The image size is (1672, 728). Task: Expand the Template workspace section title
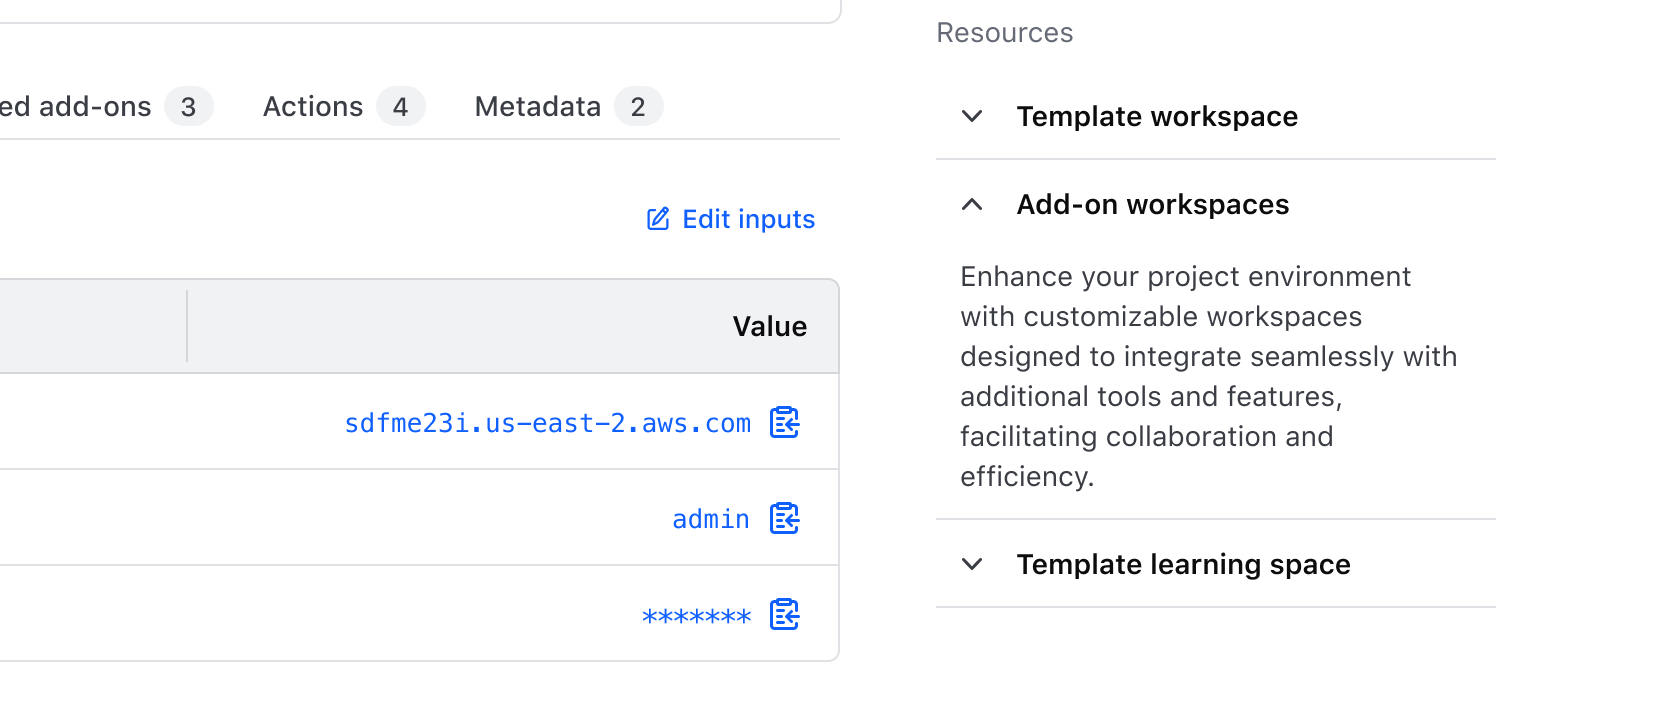1157,116
